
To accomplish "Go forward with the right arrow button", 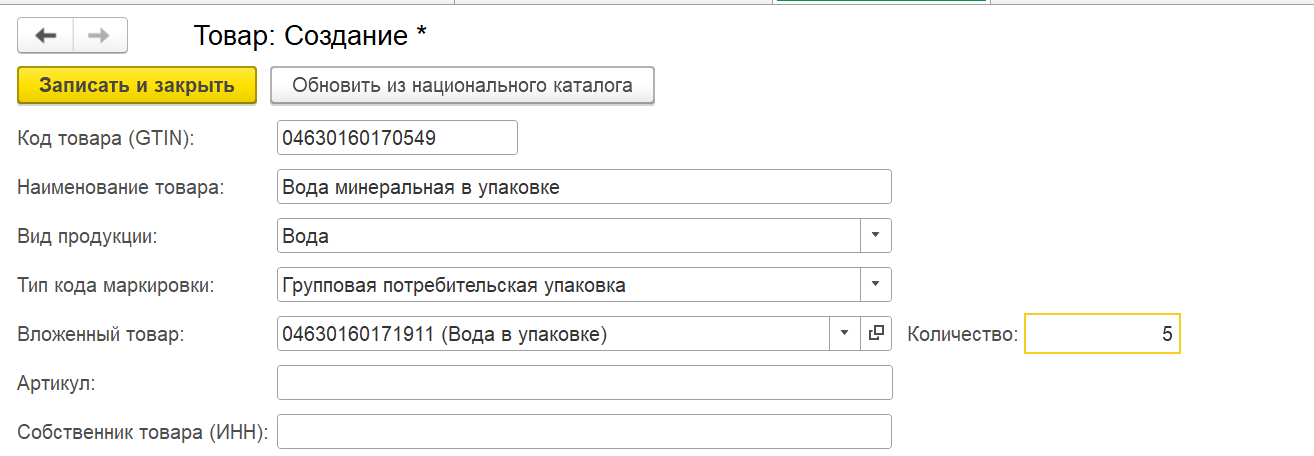I will pos(100,36).
